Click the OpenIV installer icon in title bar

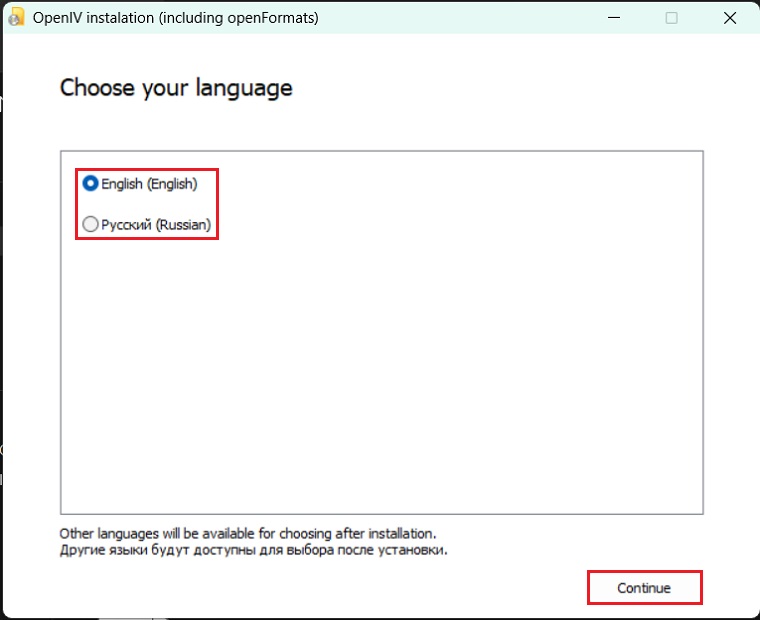click(16, 17)
